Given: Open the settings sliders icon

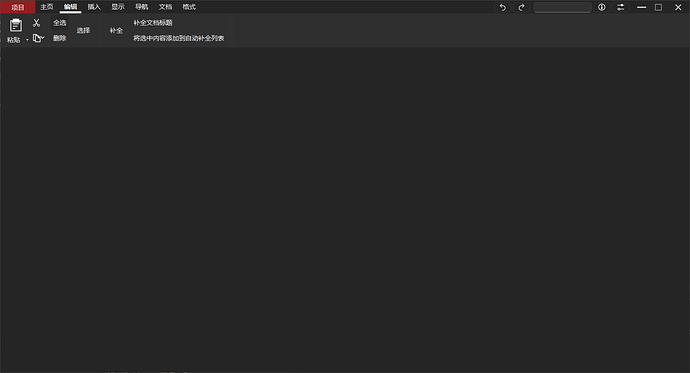Looking at the screenshot, I should click(620, 7).
